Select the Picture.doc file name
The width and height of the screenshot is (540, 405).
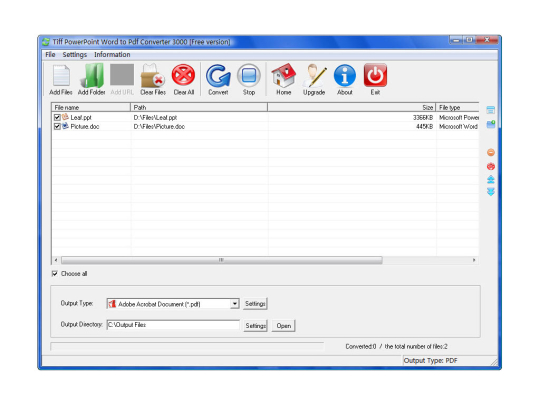click(x=85, y=126)
